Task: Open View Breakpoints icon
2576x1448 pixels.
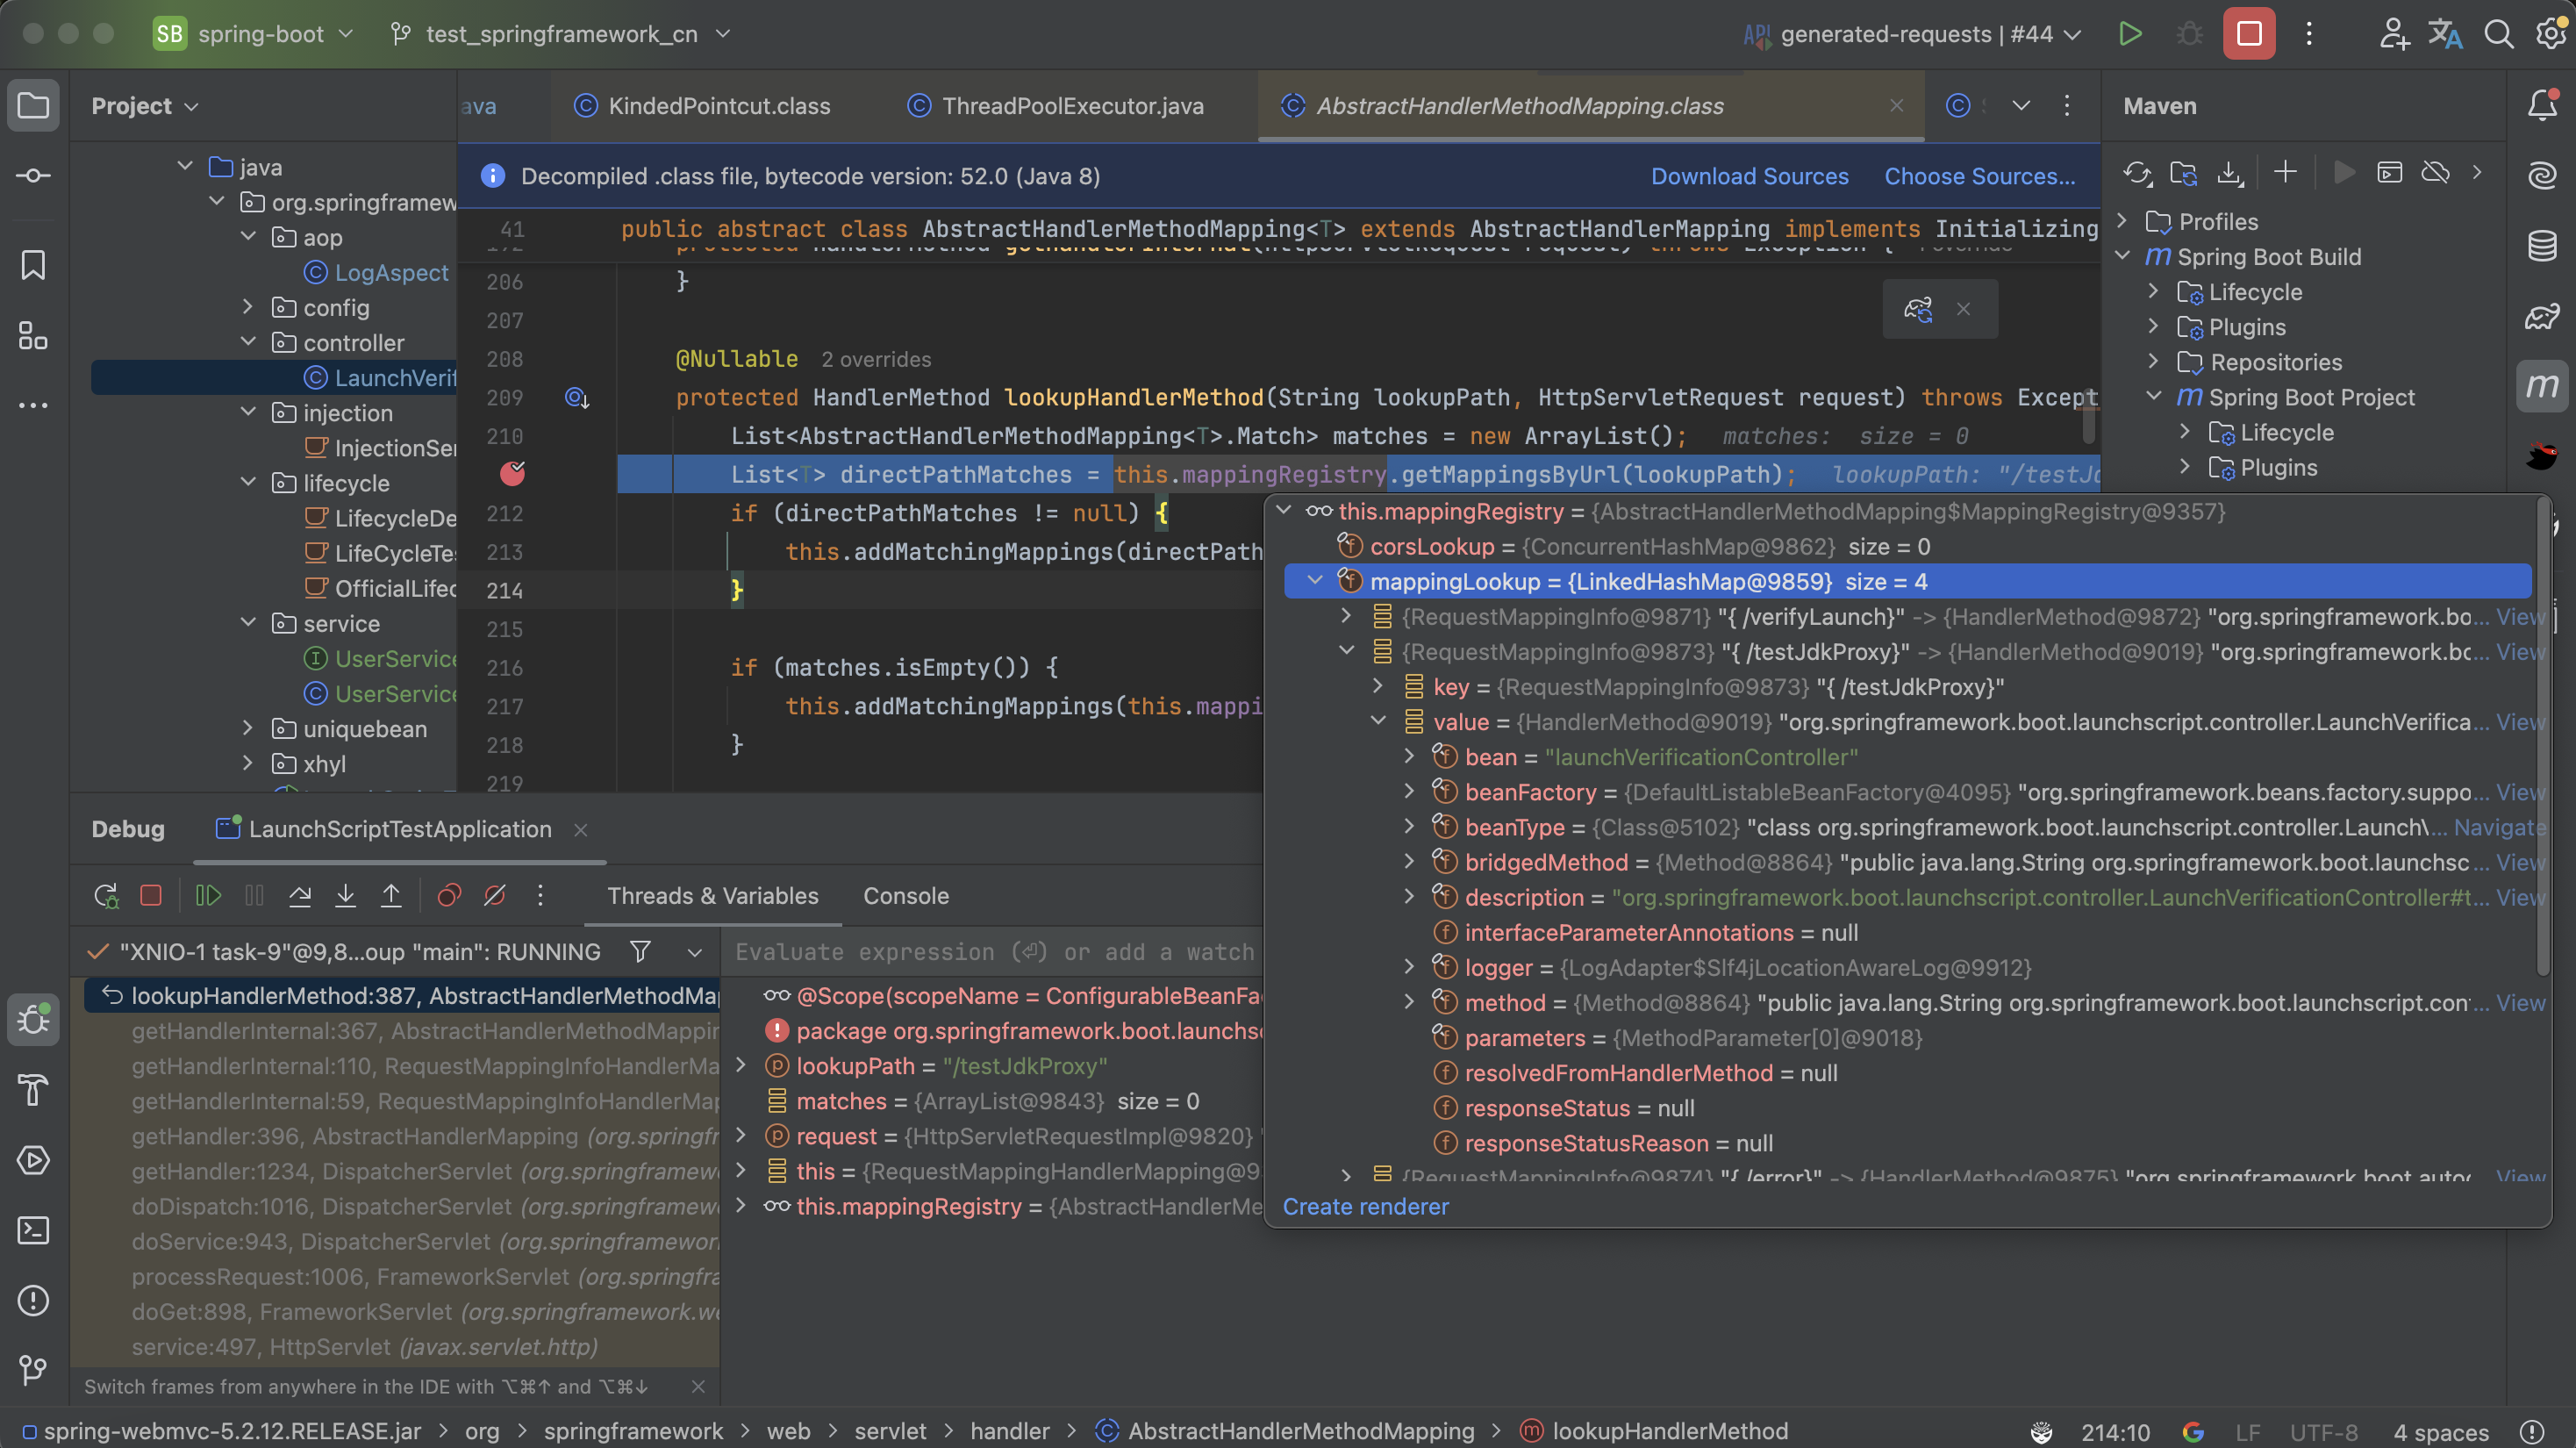Action: click(x=449, y=896)
